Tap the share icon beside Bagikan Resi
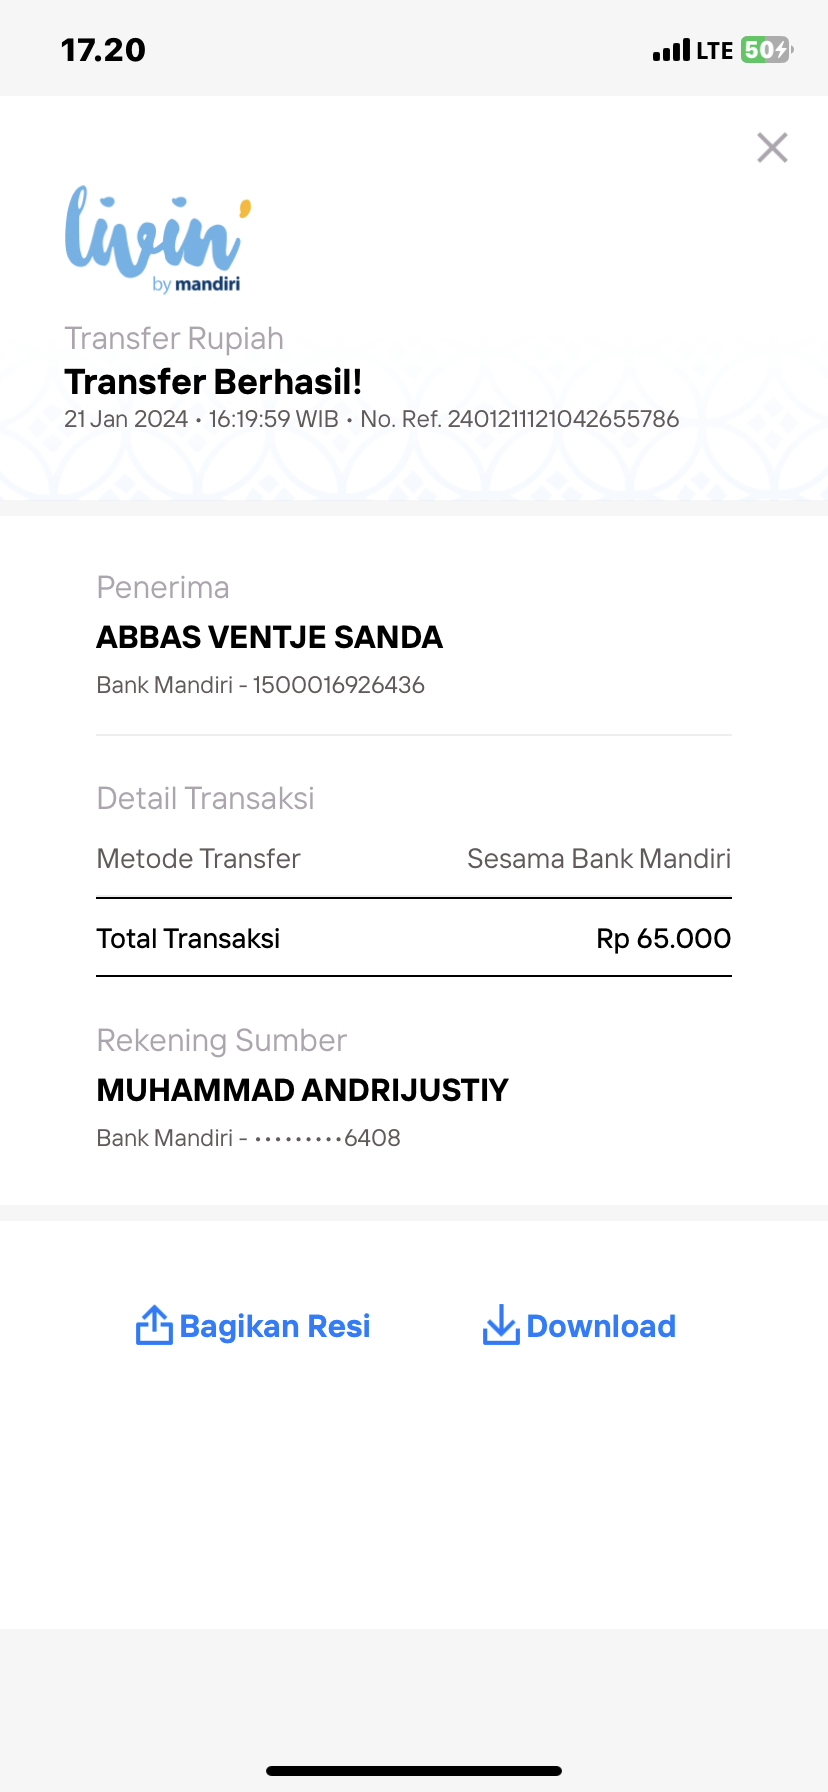Viewport: 828px width, 1792px height. (x=154, y=1325)
